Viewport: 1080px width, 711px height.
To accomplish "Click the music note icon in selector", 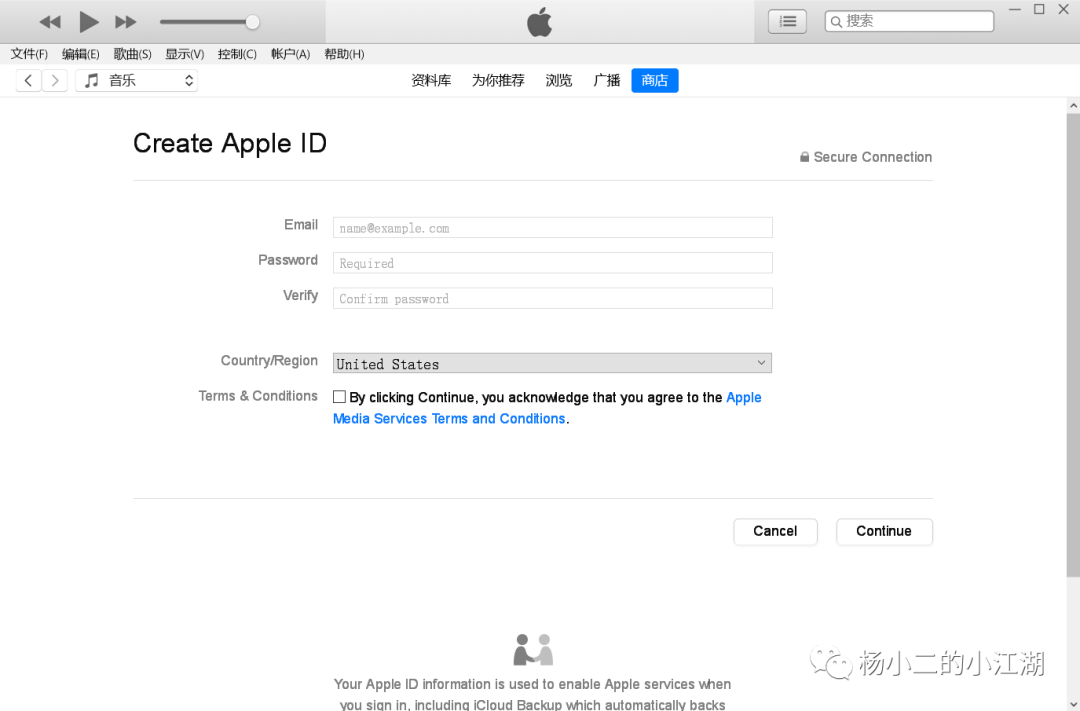I will (92, 81).
